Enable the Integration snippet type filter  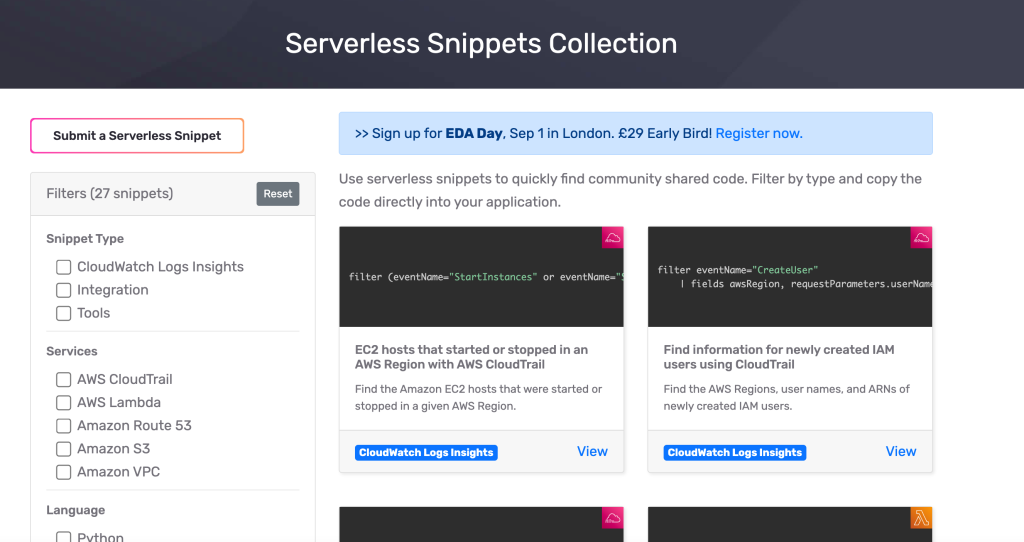click(x=63, y=290)
